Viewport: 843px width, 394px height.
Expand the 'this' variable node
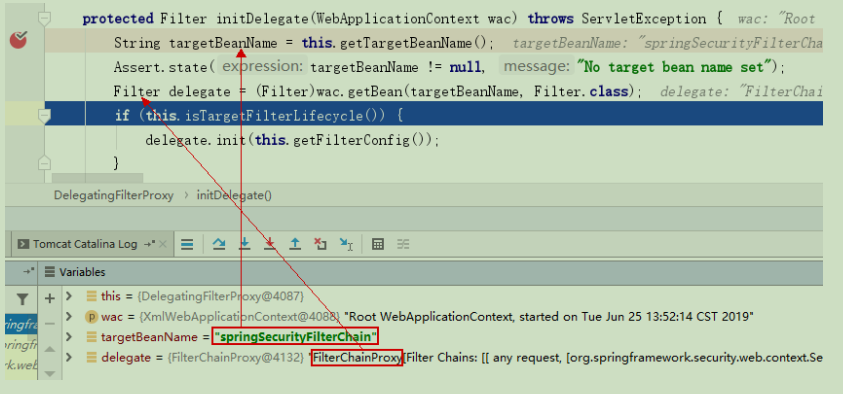pyautogui.click(x=68, y=296)
